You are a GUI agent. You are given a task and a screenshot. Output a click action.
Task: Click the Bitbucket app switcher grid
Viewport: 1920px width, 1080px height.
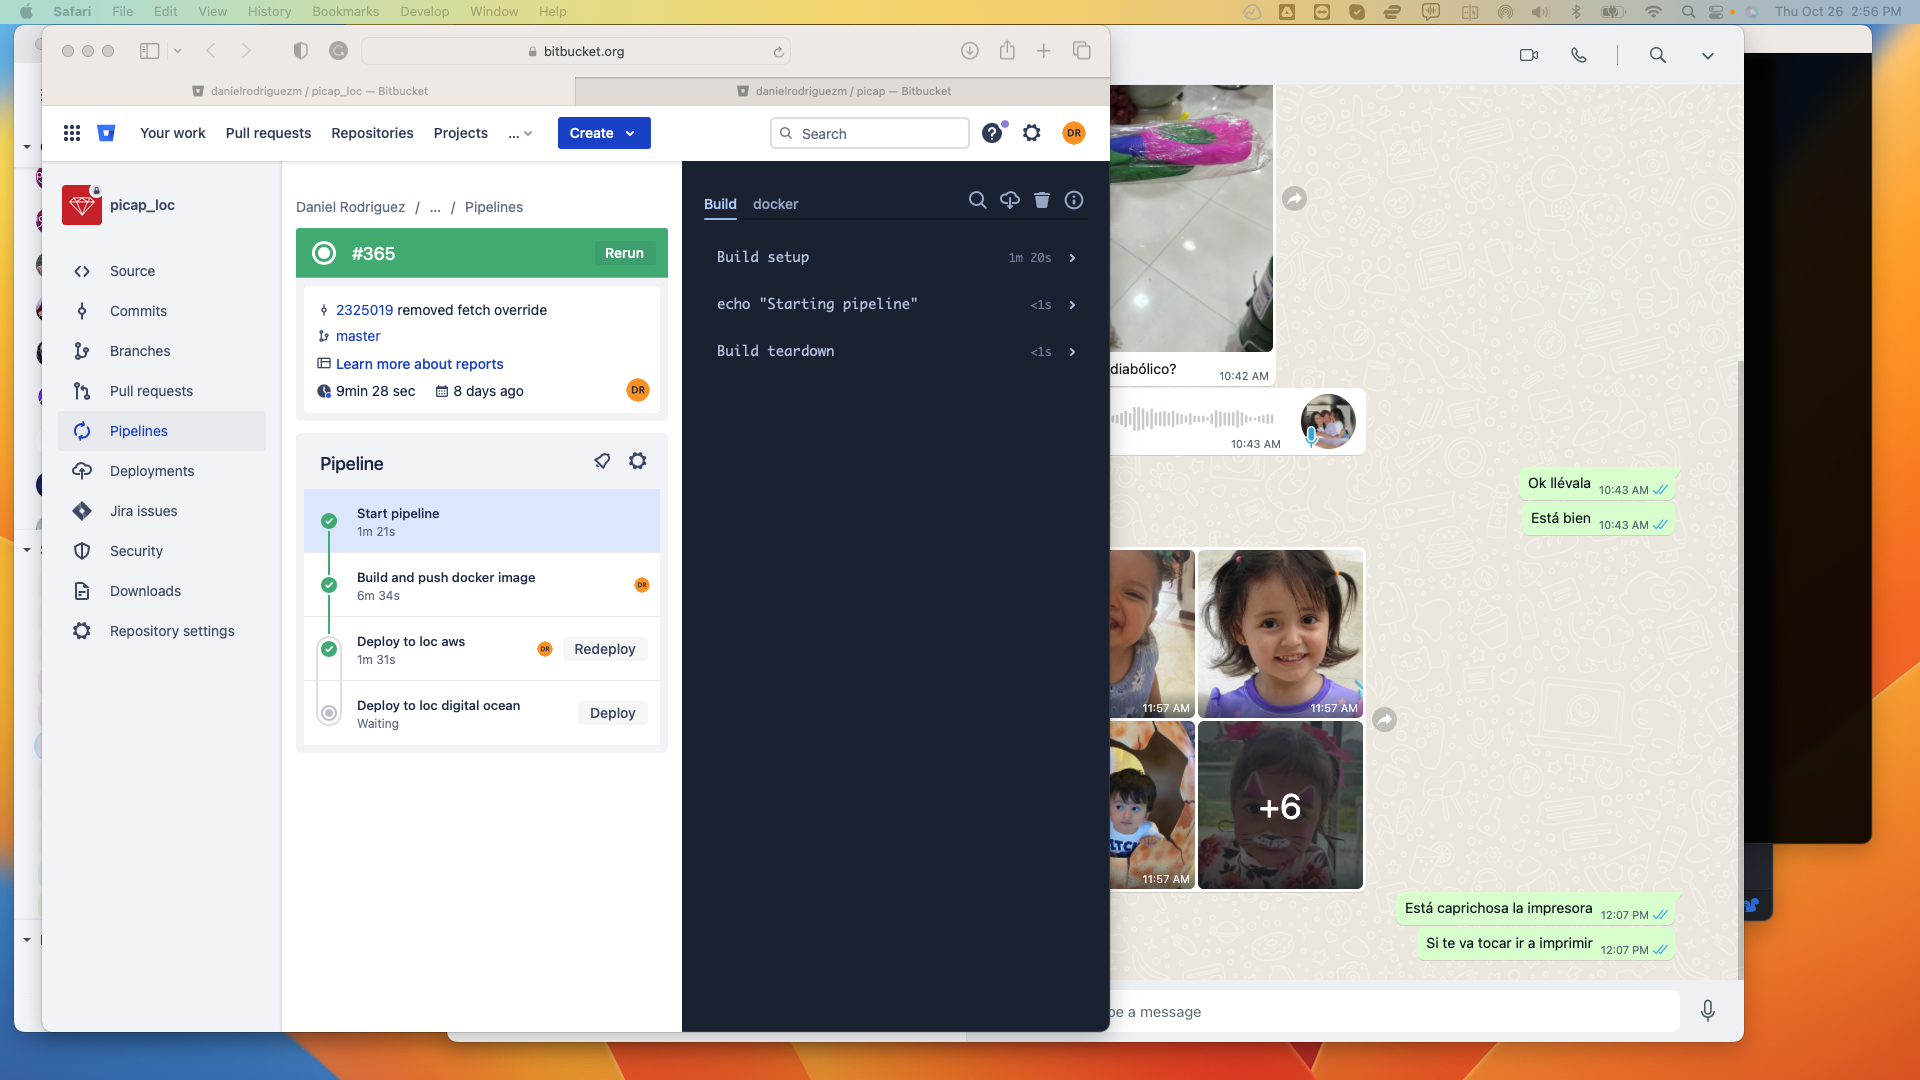click(72, 133)
